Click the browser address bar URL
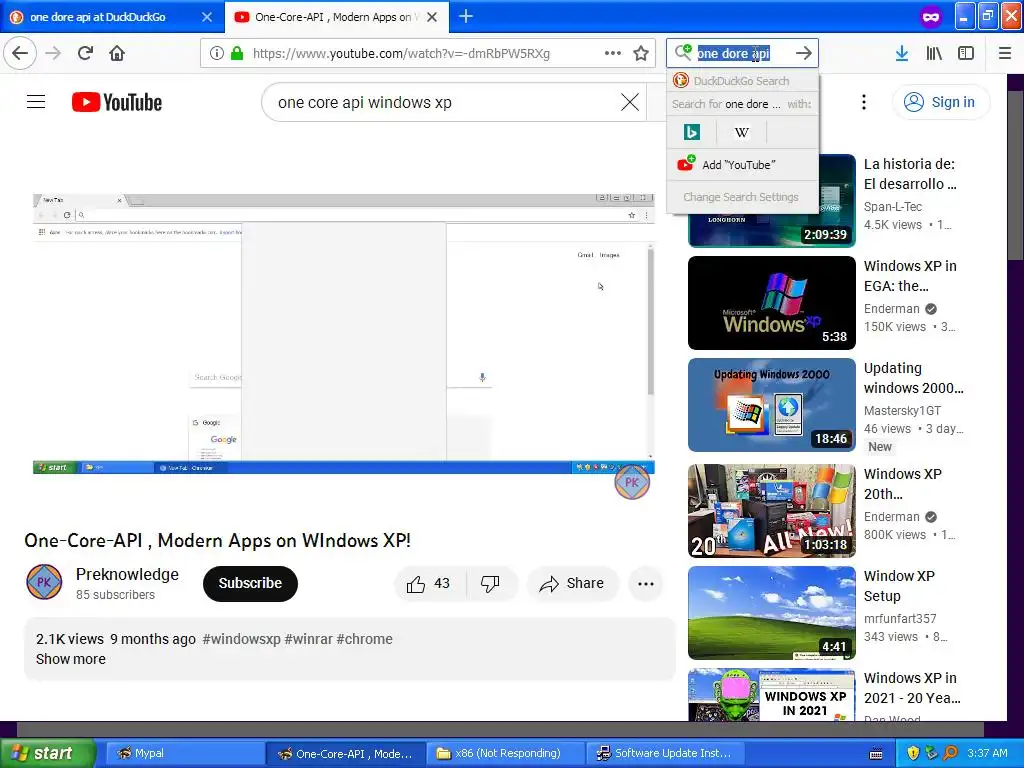The image size is (1024, 768). pyautogui.click(x=401, y=54)
